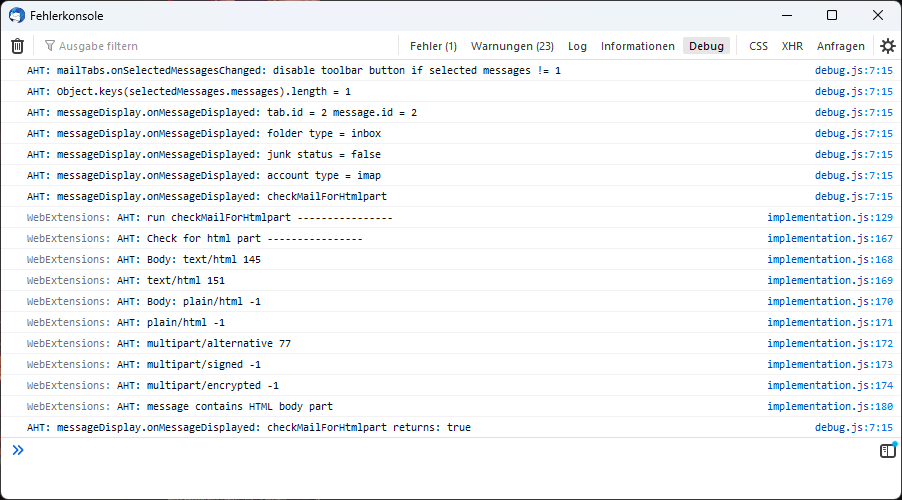
Task: Toggle the XHR filter
Action: pyautogui.click(x=792, y=46)
